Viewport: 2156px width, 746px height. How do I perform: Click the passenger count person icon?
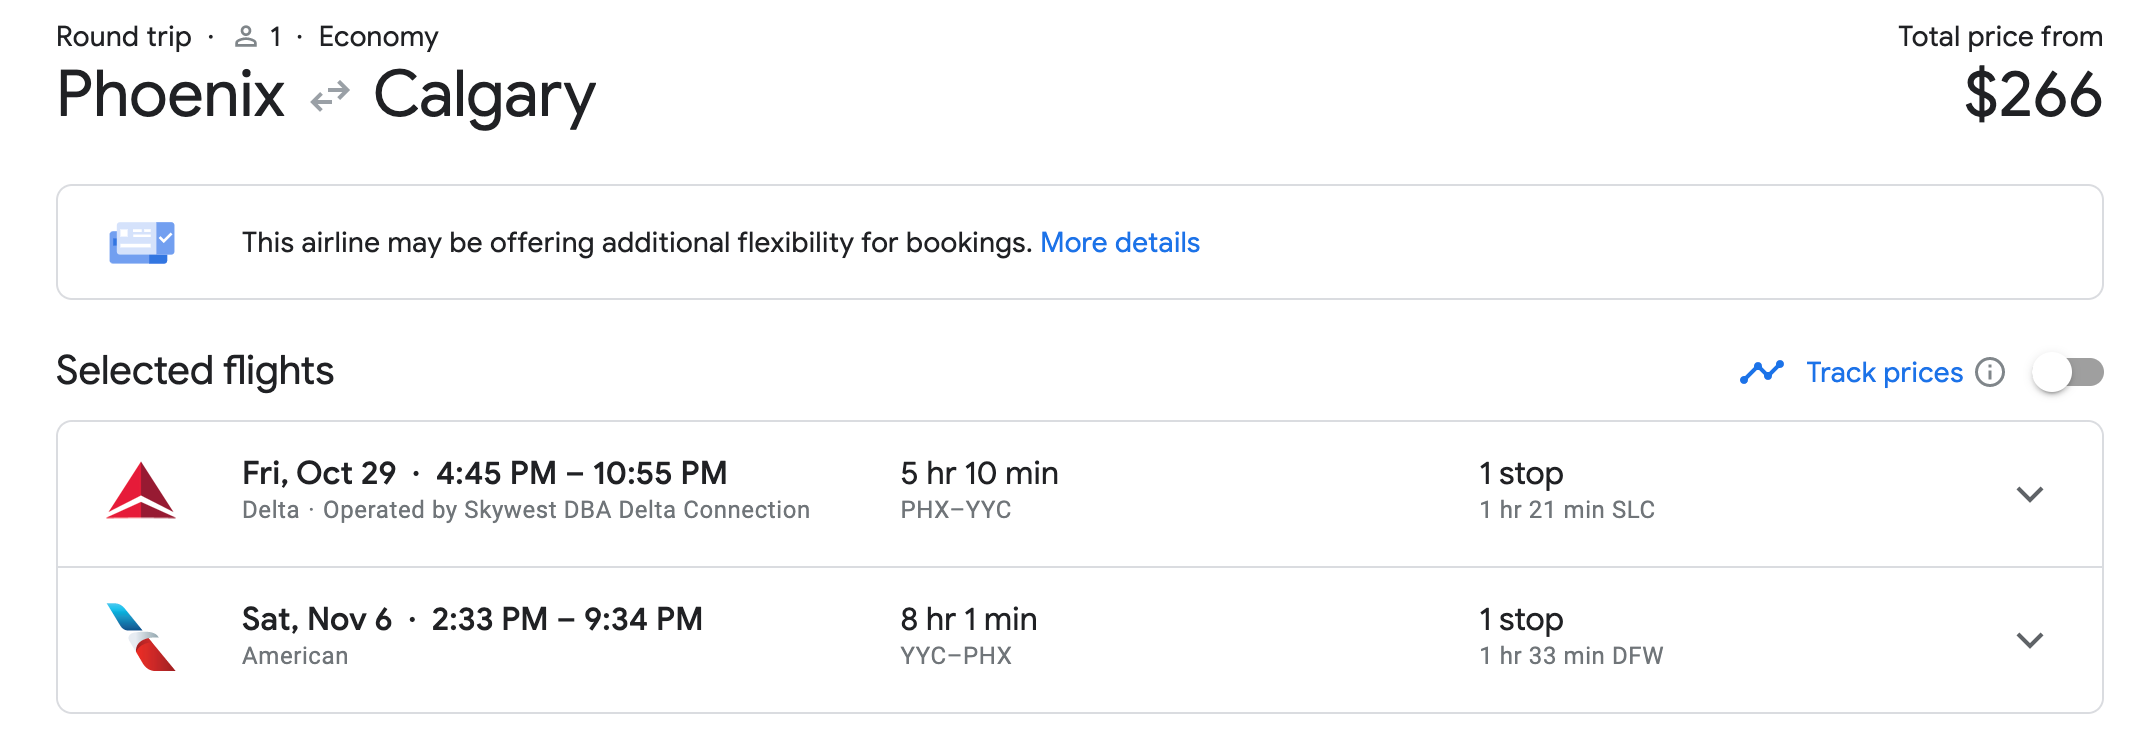(x=246, y=37)
